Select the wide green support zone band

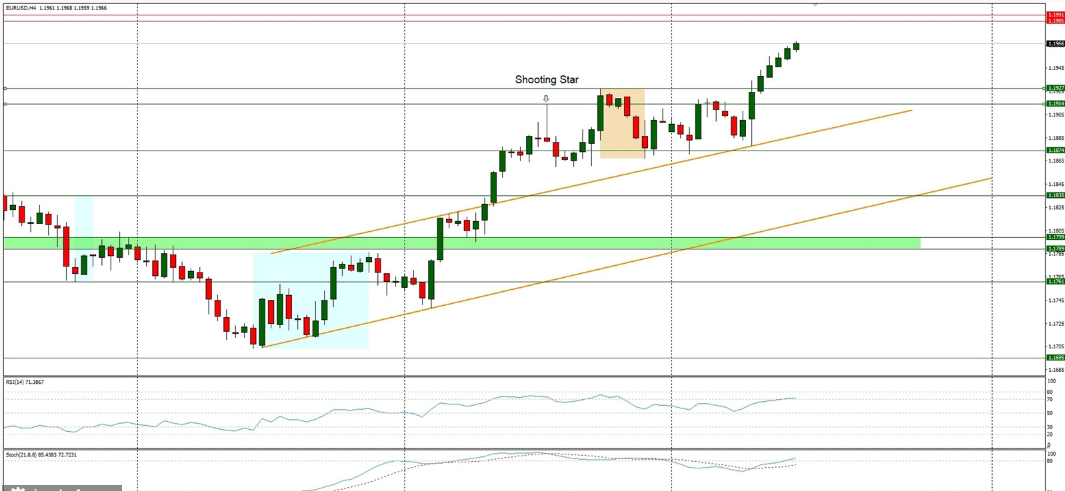point(462,243)
